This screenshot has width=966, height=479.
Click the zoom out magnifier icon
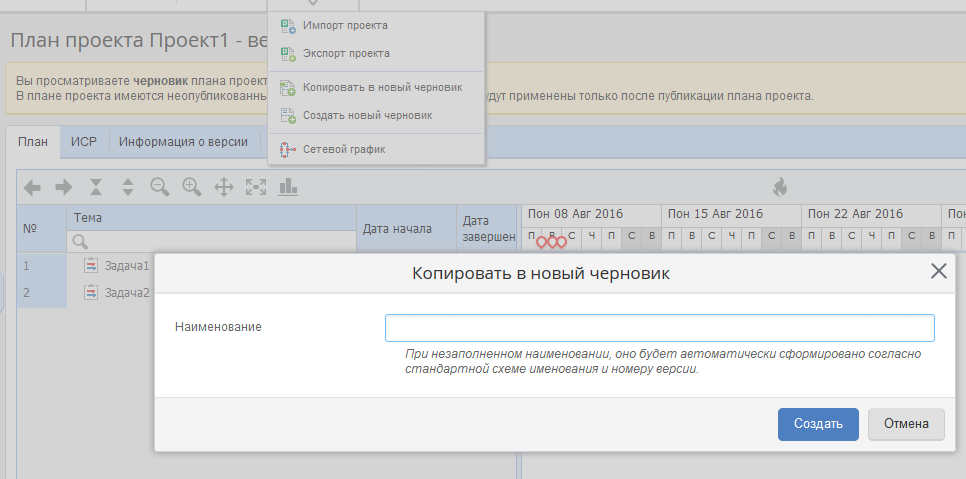click(x=159, y=186)
